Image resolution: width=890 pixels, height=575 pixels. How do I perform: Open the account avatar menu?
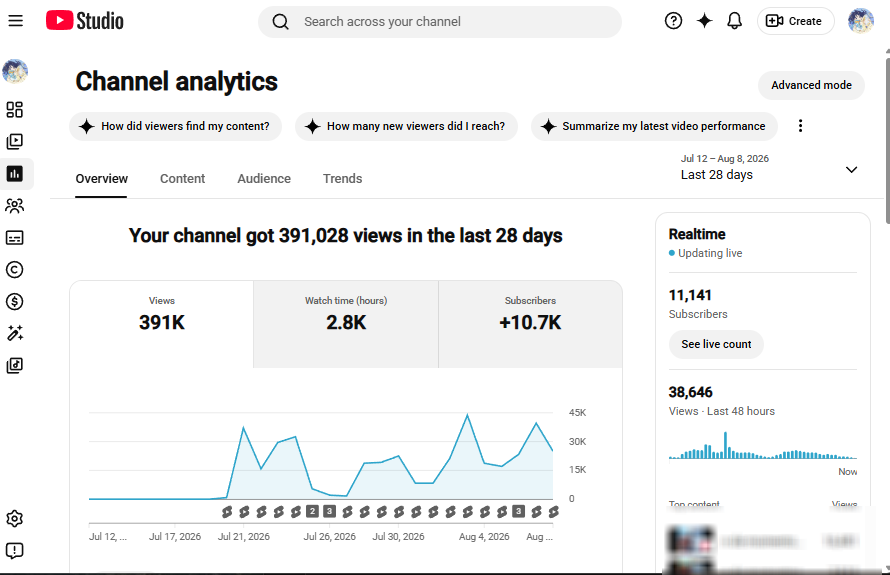click(x=860, y=21)
